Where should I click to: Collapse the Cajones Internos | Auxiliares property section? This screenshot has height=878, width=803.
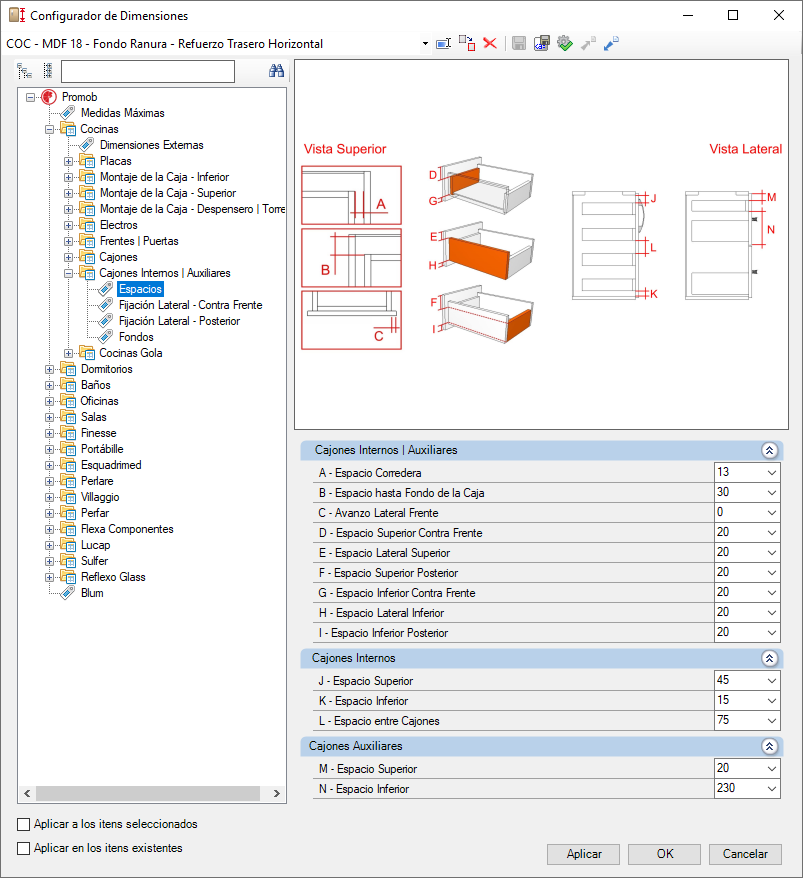pos(769,450)
